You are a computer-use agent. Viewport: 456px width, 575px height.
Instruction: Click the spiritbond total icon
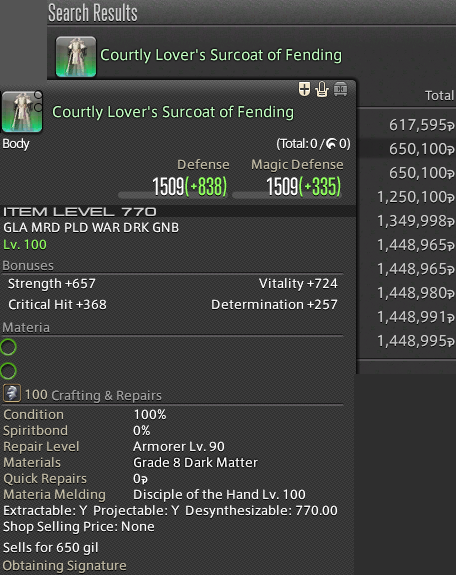pos(331,144)
